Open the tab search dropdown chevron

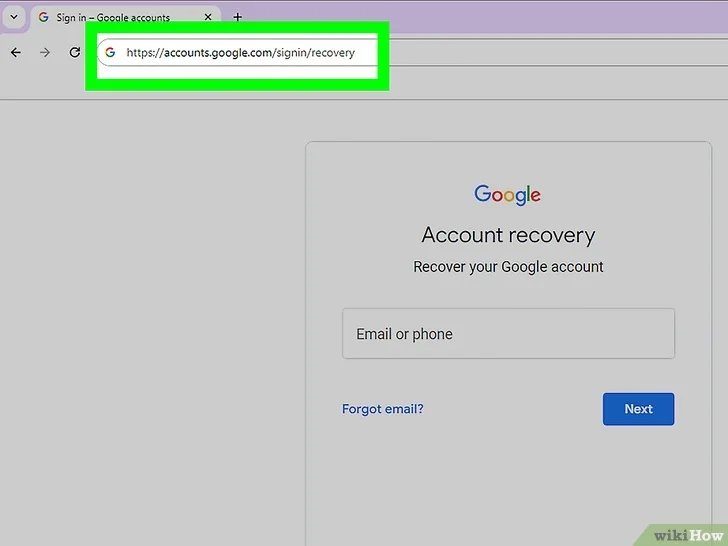(x=14, y=17)
